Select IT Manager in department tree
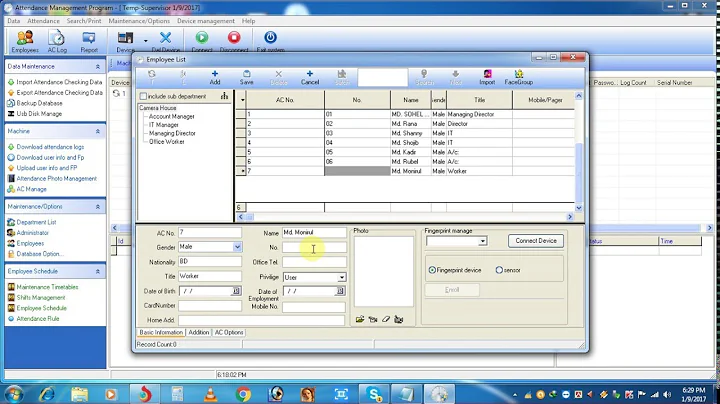The image size is (720, 404). click(x=163, y=125)
